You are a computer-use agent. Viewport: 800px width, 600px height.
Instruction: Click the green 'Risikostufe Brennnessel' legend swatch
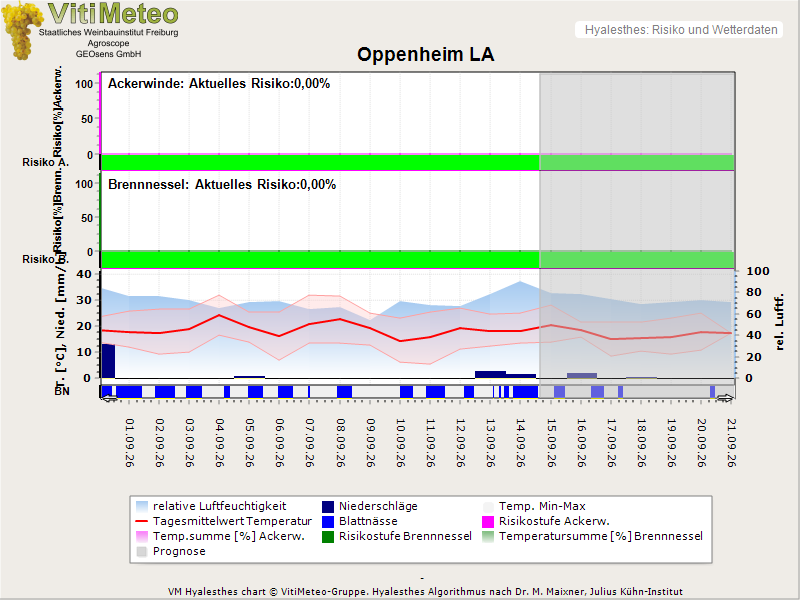click(x=328, y=536)
